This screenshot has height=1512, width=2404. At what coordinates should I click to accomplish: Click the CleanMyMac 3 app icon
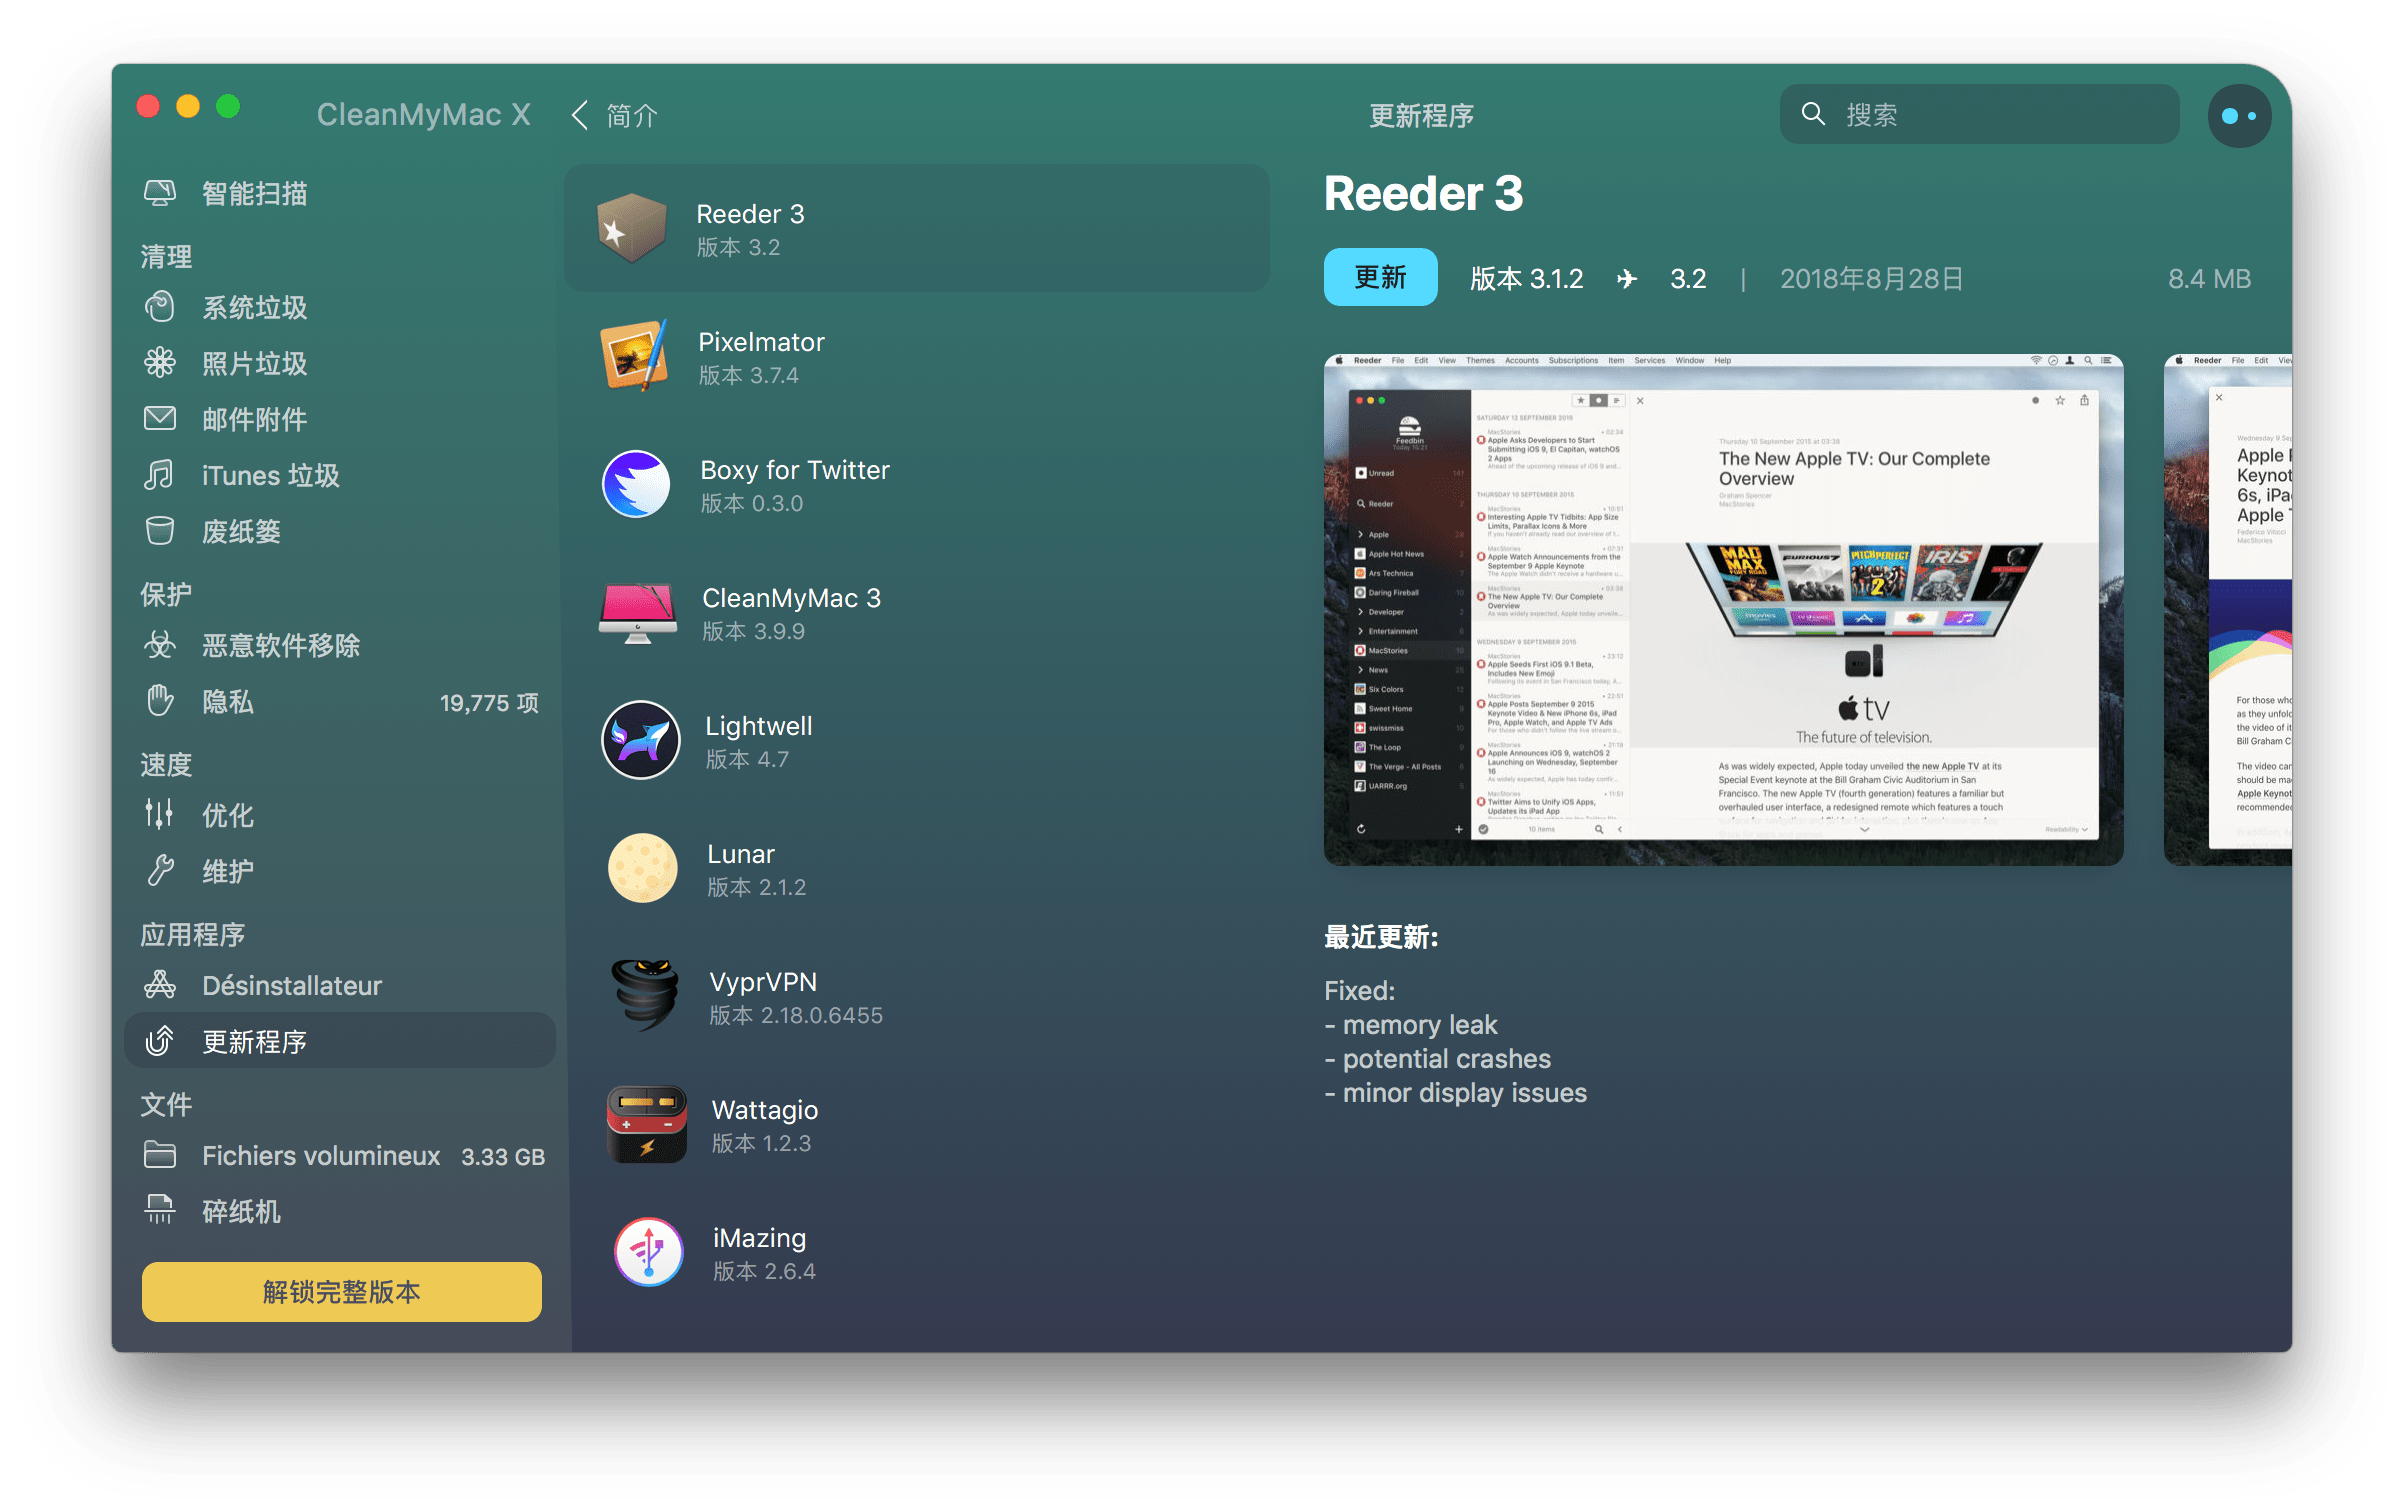click(638, 613)
